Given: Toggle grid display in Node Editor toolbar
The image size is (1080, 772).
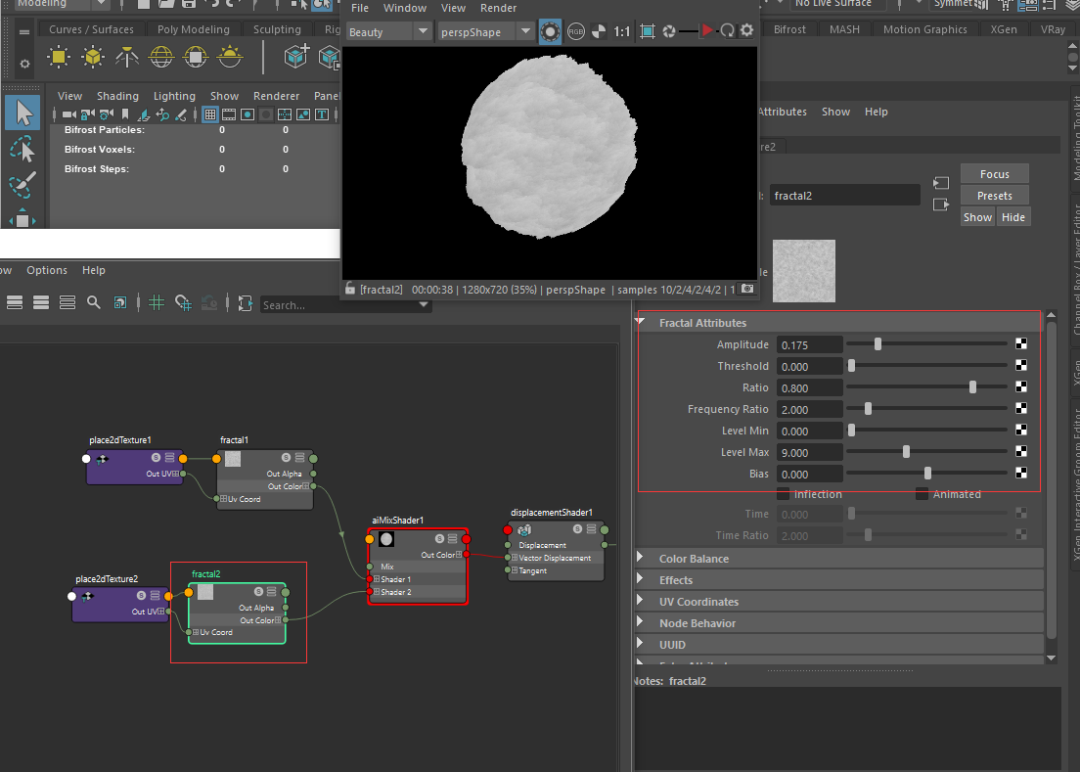Looking at the screenshot, I should [x=156, y=303].
